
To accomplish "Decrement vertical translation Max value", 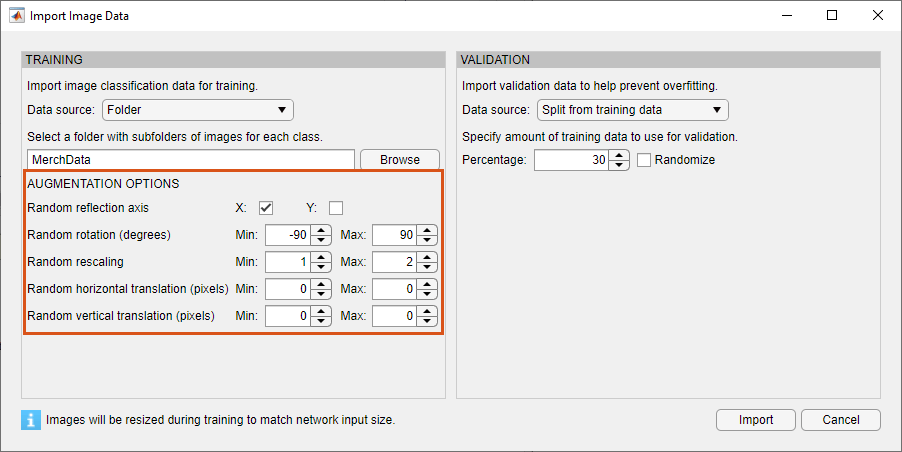I will pos(427,321).
